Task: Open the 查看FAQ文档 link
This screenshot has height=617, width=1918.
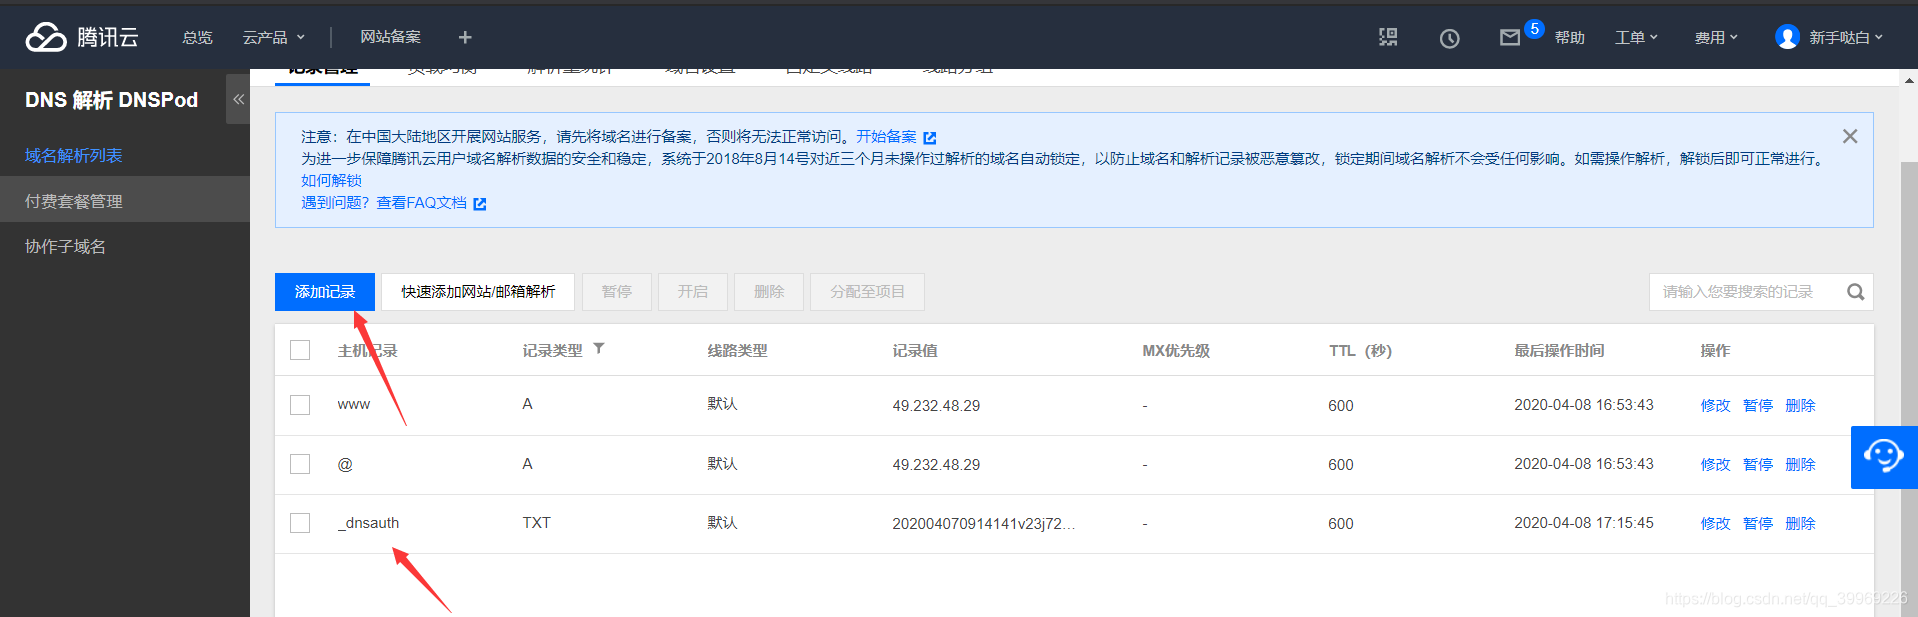Action: (x=421, y=203)
